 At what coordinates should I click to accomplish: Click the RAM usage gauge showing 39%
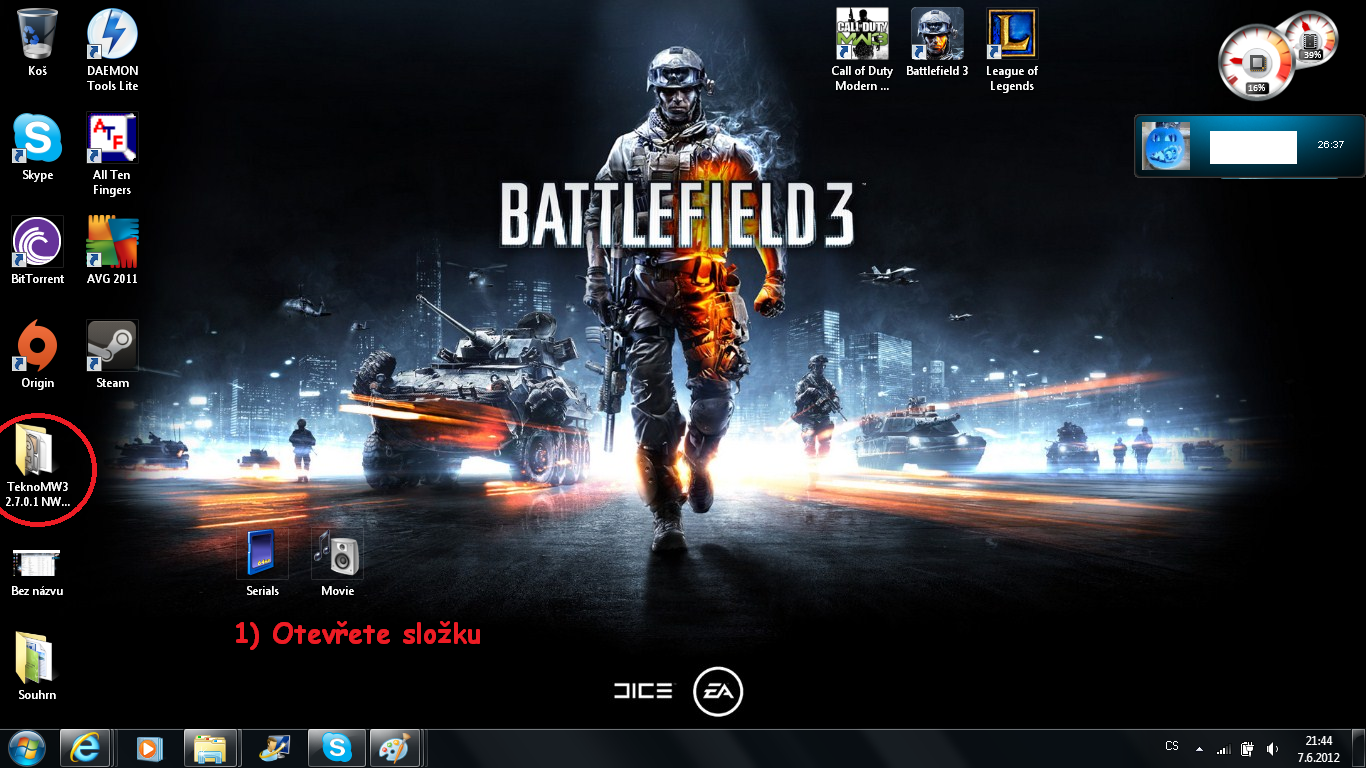point(1311,39)
